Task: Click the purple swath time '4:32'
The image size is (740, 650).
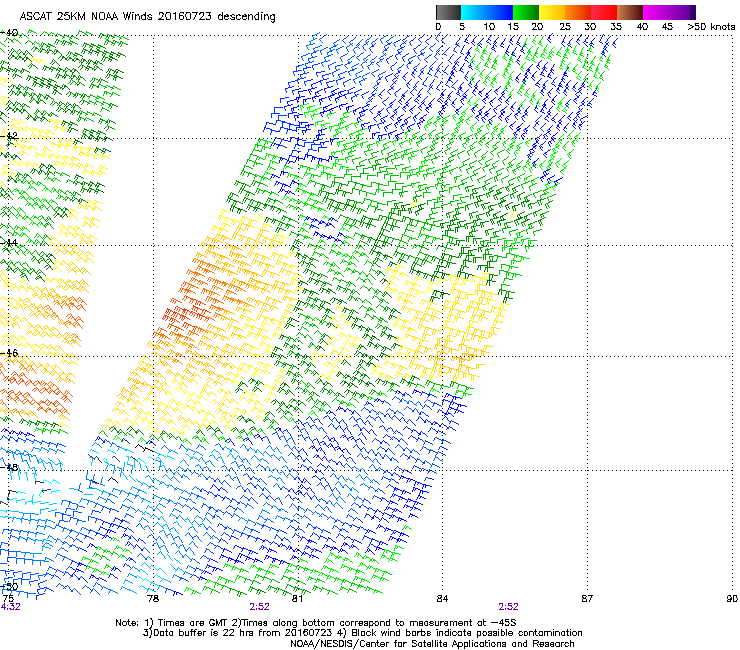Action: pyautogui.click(x=10, y=607)
